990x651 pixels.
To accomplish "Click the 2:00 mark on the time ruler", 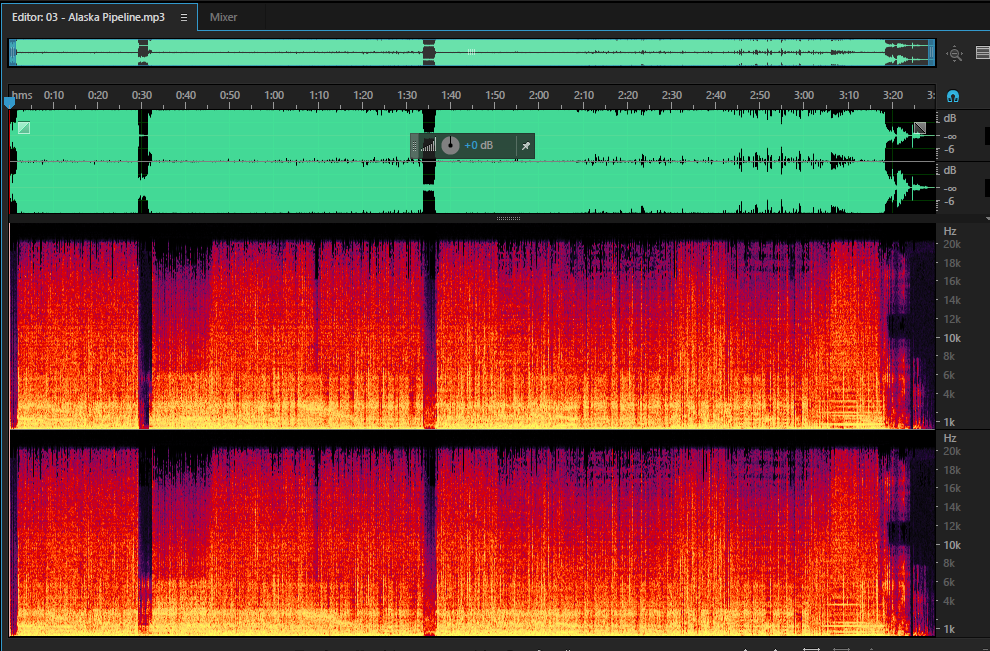I will pos(539,95).
